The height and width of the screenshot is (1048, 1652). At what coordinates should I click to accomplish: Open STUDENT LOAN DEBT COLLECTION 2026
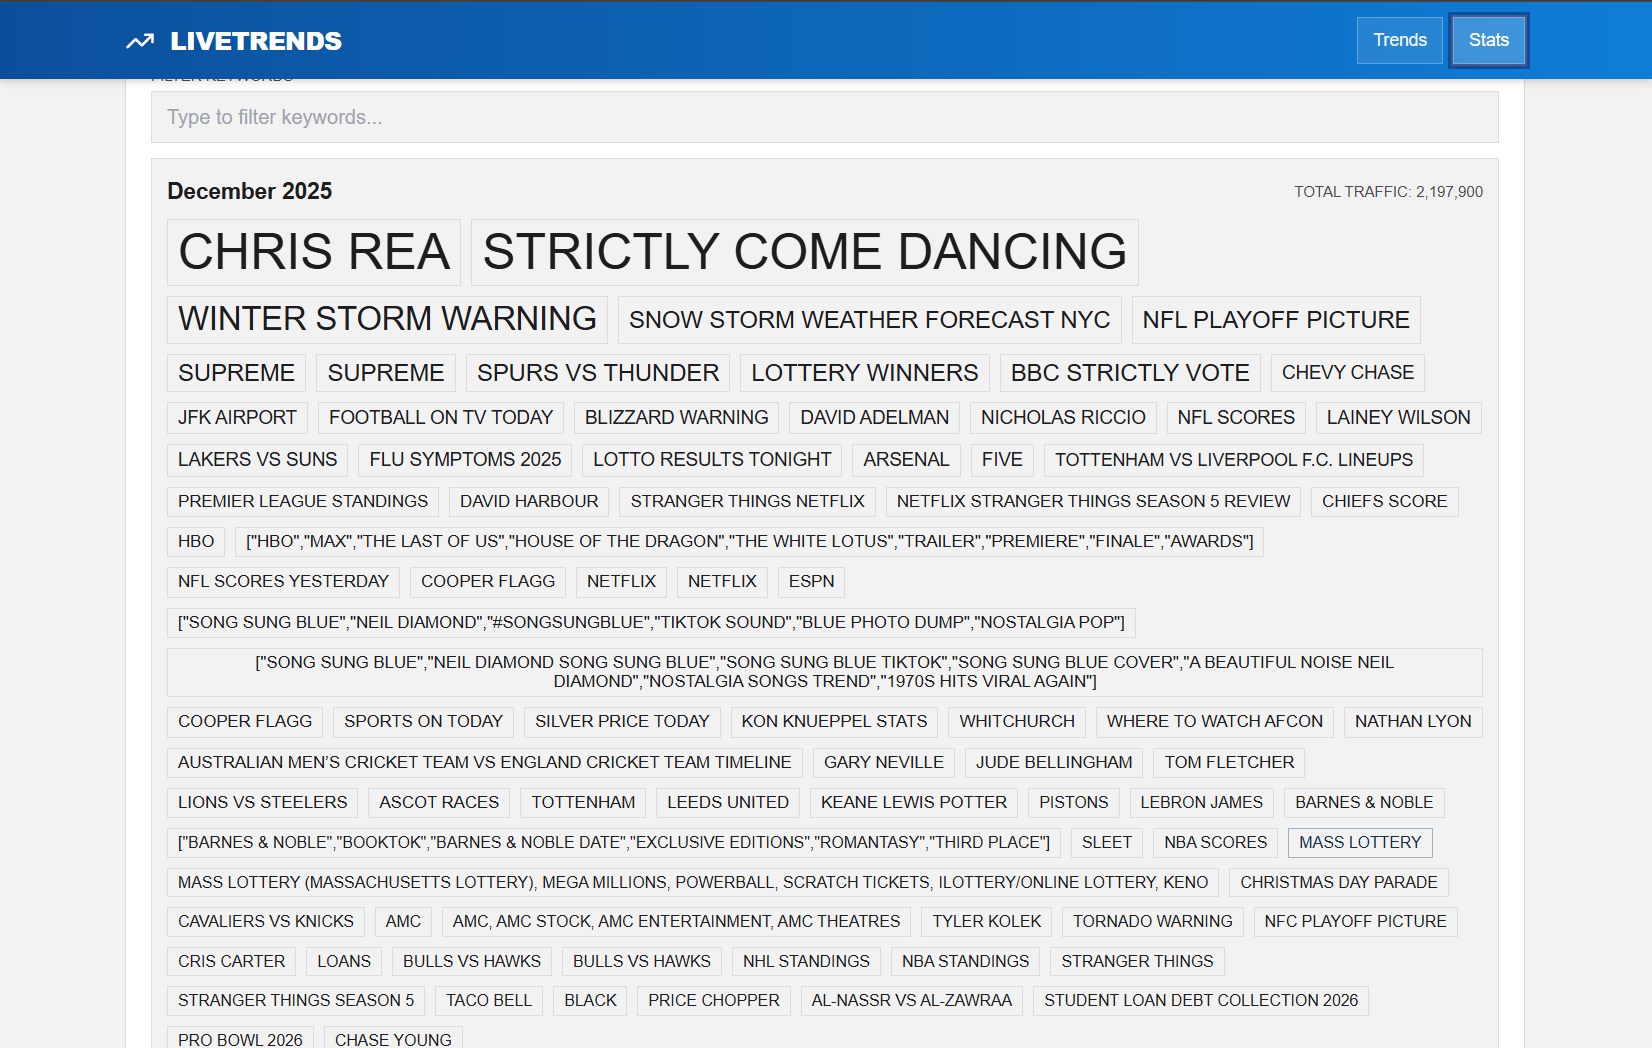[1201, 1001]
